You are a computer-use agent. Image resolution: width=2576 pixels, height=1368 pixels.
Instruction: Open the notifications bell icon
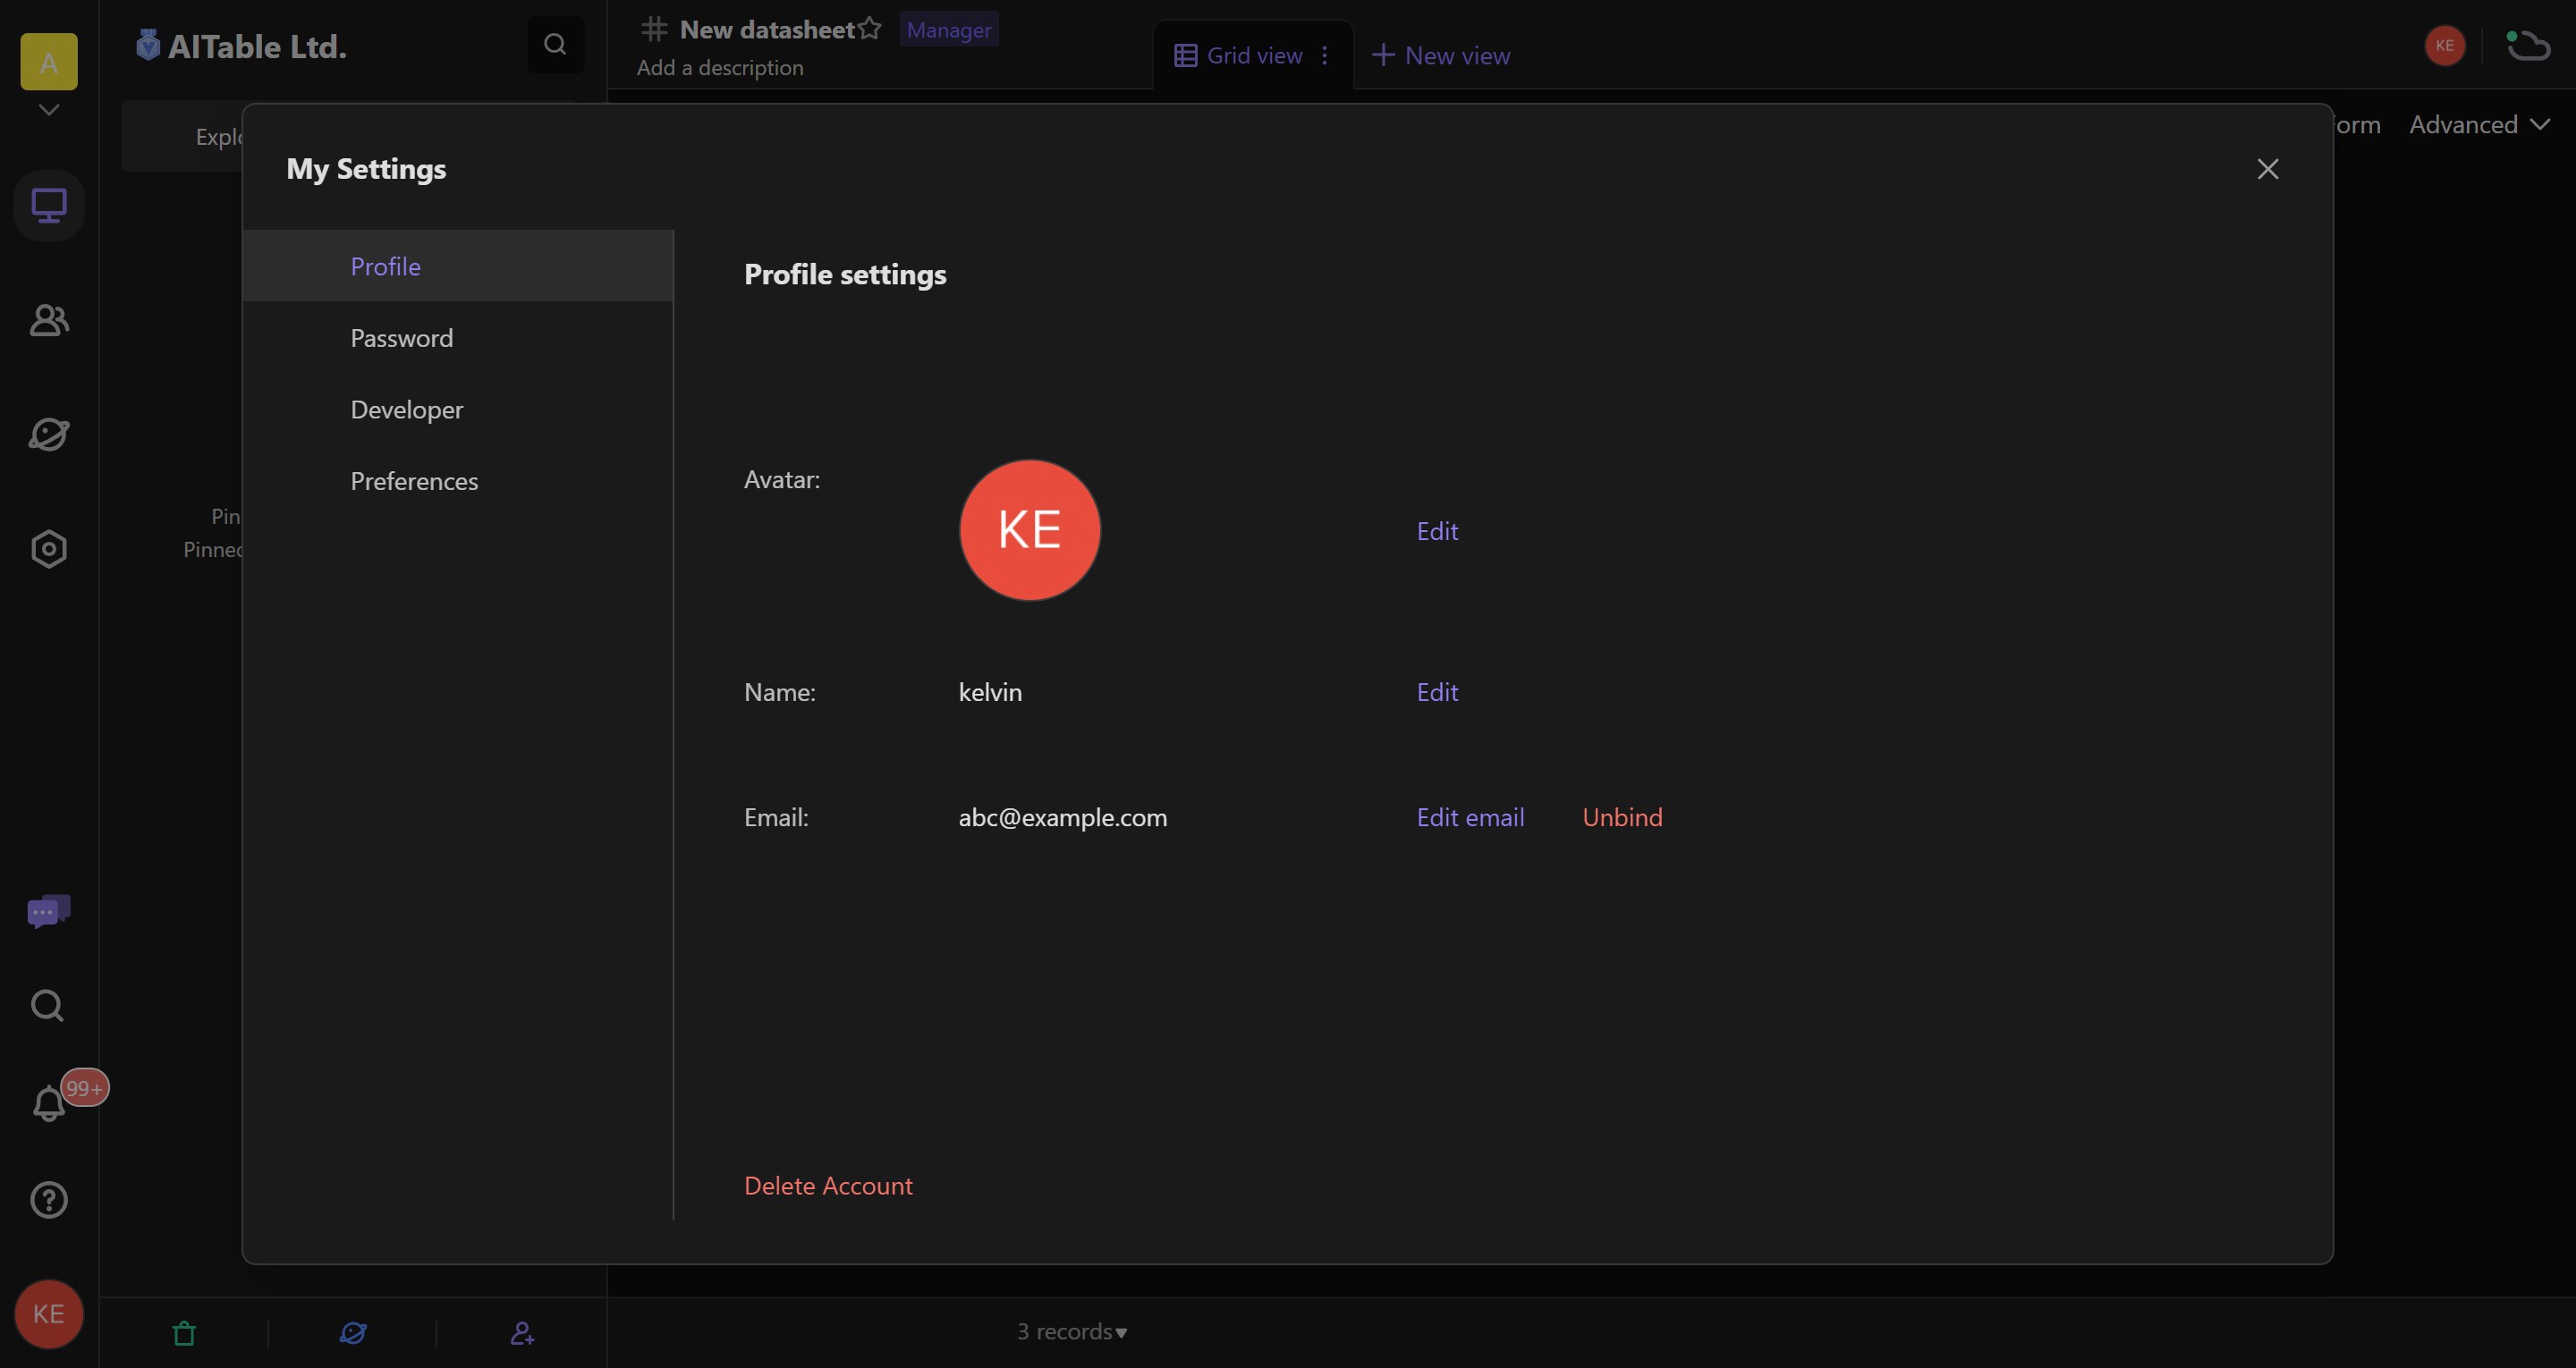(48, 1104)
